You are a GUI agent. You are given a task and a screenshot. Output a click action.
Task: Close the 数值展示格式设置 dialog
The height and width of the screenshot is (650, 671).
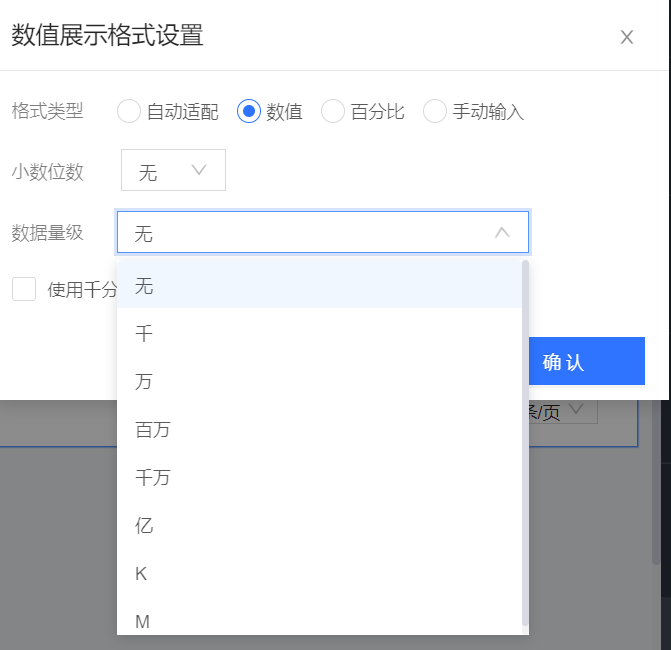point(627,37)
